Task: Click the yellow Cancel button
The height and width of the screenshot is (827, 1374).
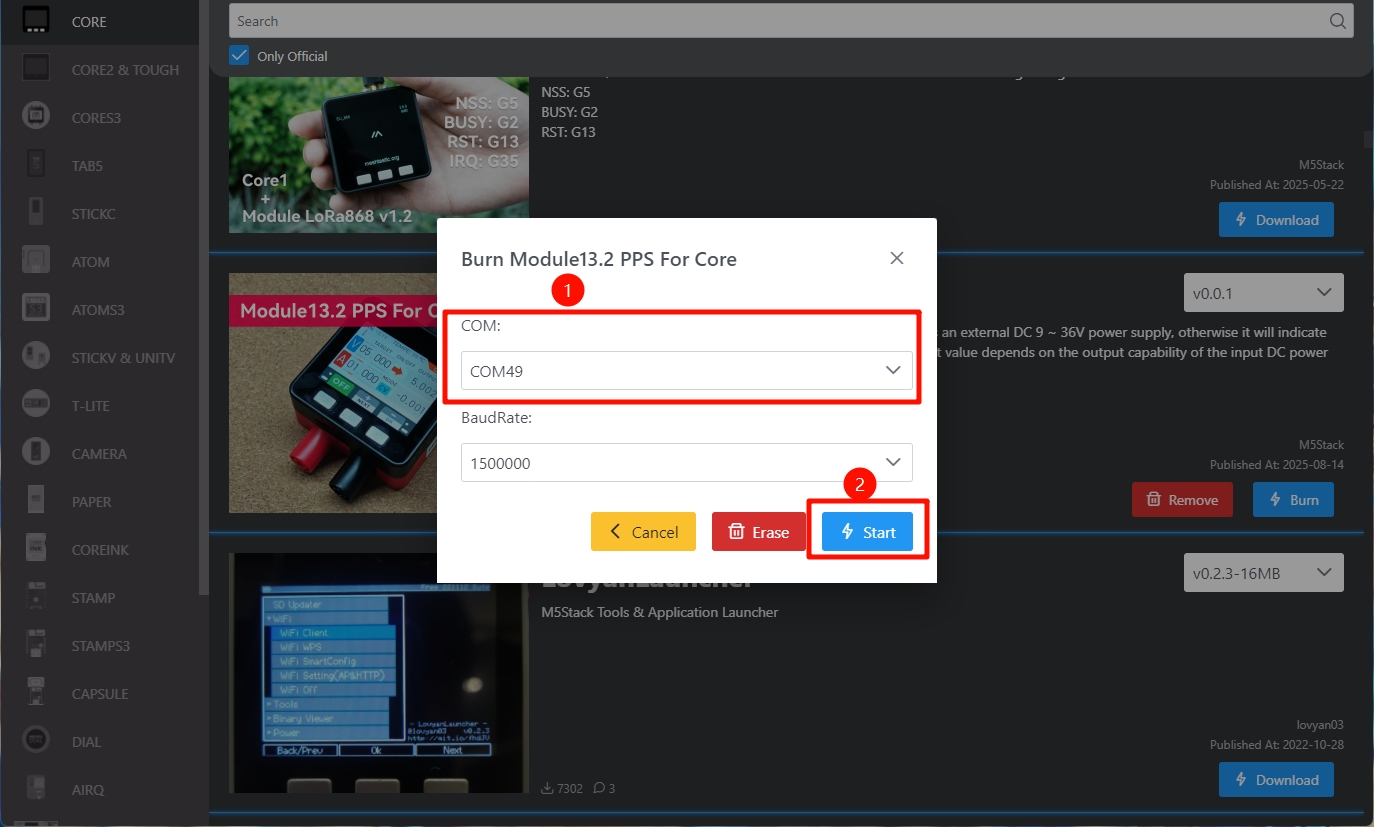Action: coord(643,532)
